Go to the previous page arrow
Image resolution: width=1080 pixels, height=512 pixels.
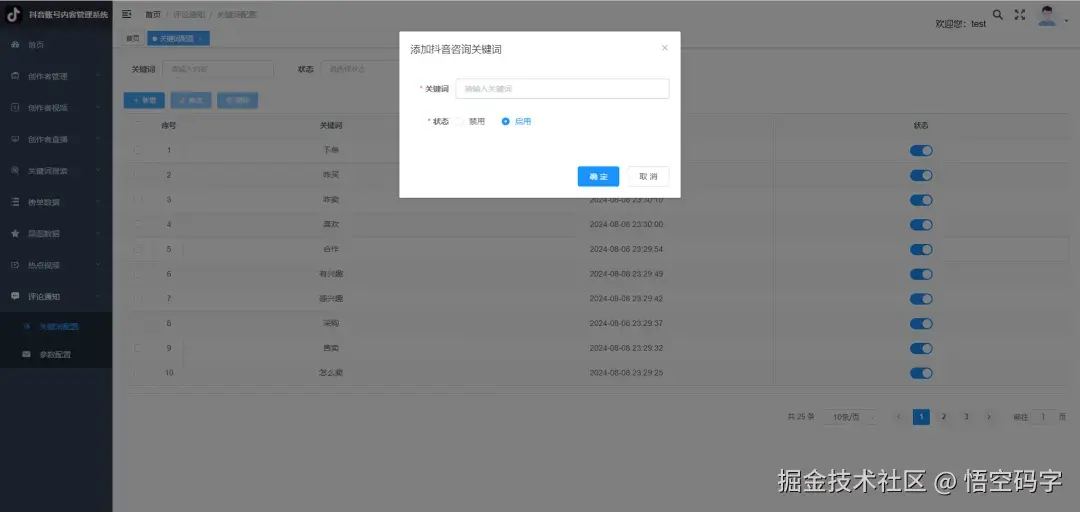898,417
